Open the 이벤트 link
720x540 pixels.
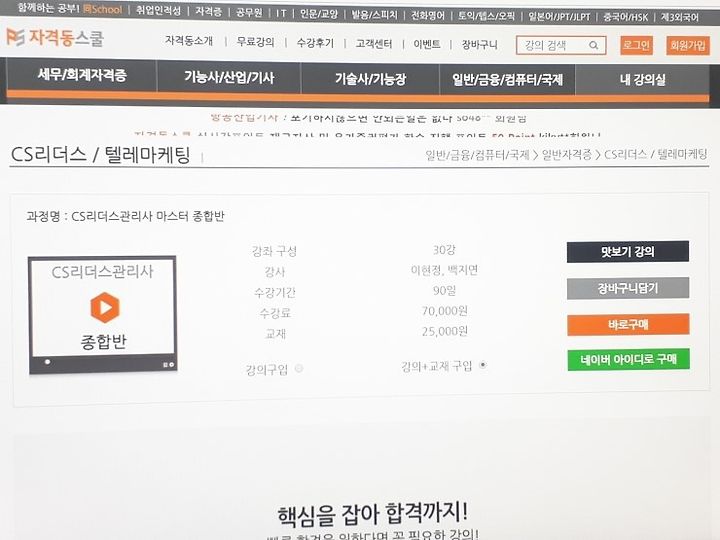[427, 44]
